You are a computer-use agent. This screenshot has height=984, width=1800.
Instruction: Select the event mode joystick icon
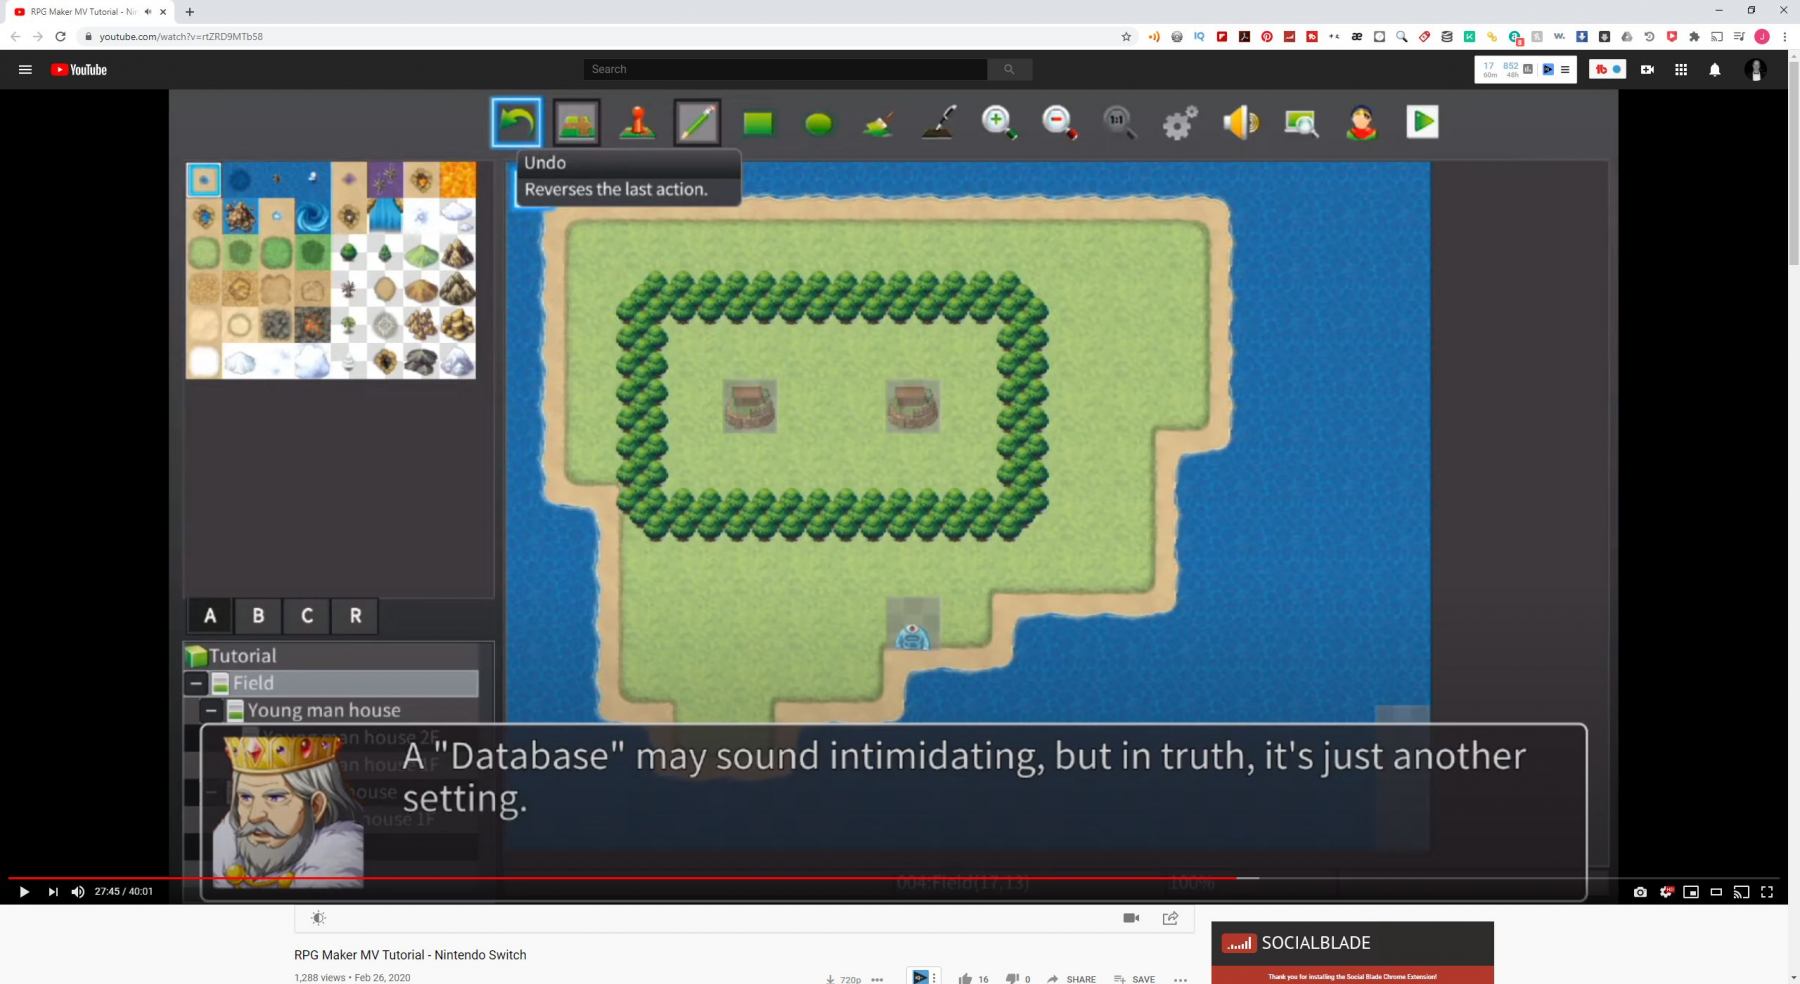coord(637,122)
